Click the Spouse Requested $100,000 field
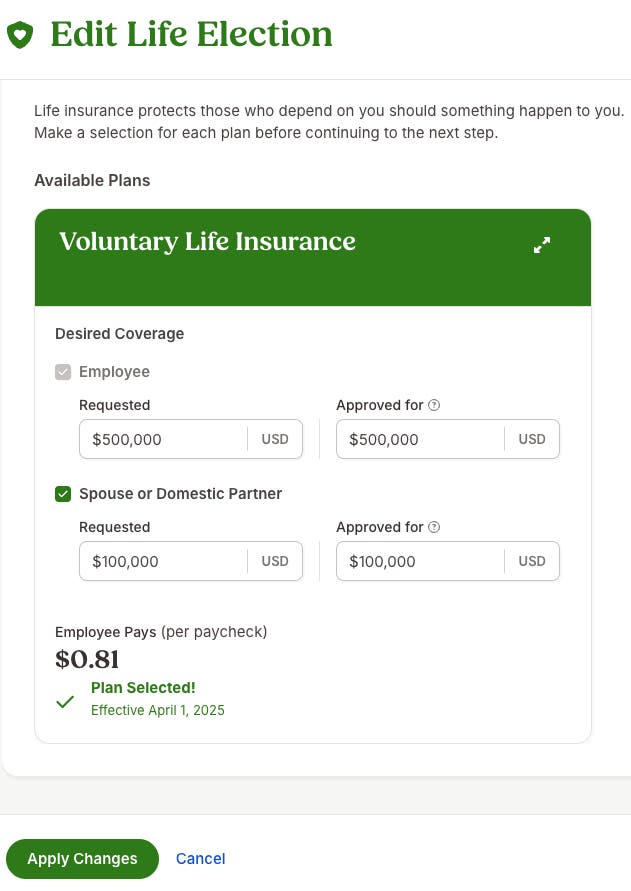This screenshot has height=891, width=631. pyautogui.click(x=191, y=561)
